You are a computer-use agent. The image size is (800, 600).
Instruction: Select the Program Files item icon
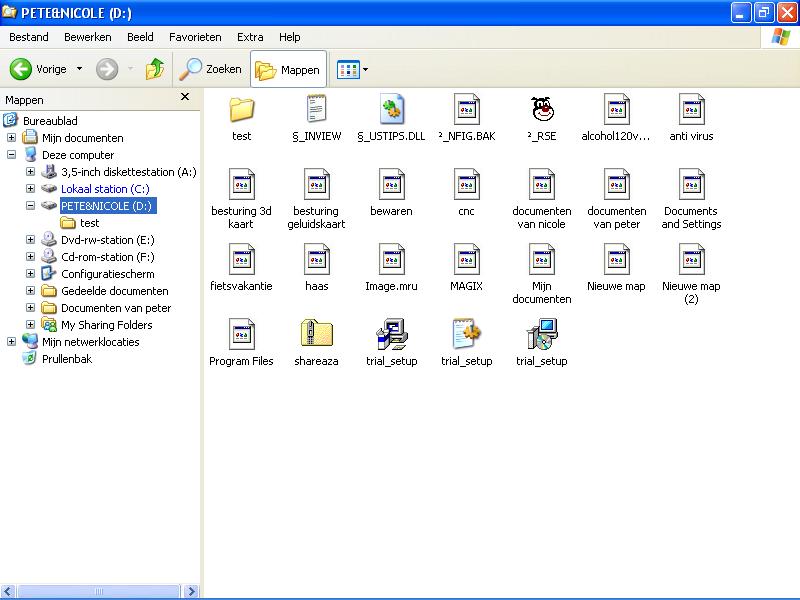(241, 334)
